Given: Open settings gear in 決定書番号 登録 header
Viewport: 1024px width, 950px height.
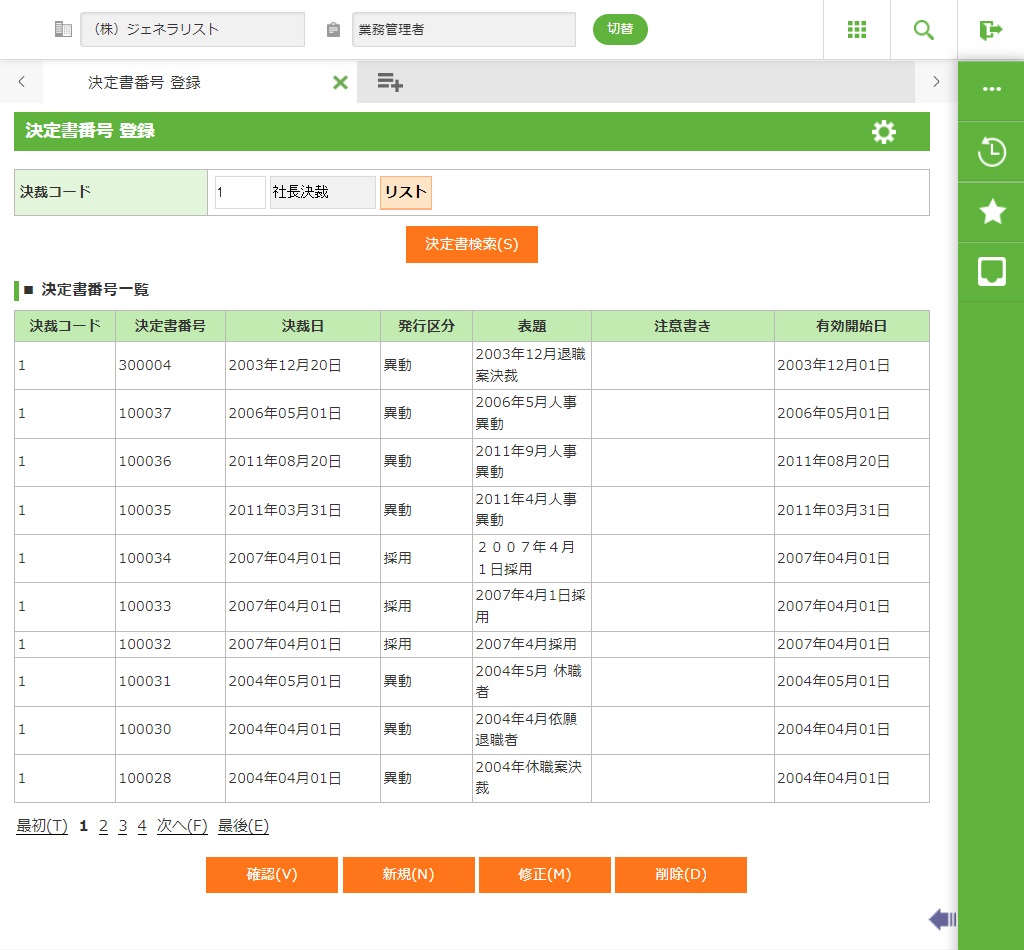Looking at the screenshot, I should [884, 132].
